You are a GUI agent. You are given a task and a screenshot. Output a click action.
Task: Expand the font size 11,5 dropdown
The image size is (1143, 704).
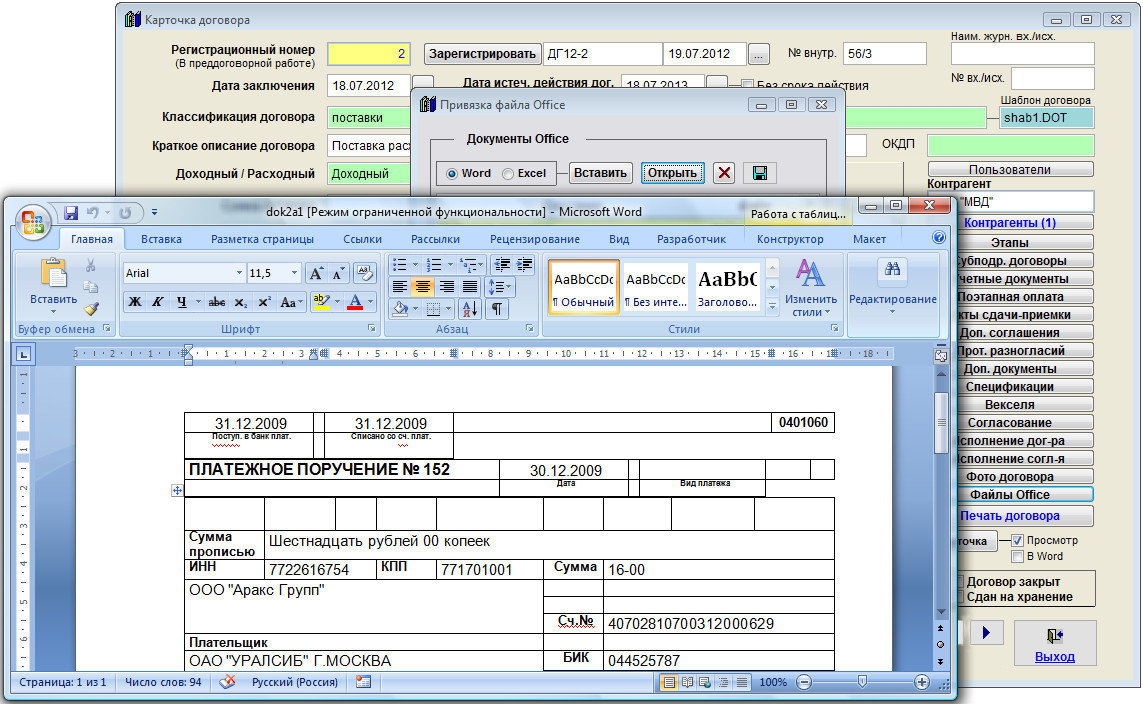[294, 273]
